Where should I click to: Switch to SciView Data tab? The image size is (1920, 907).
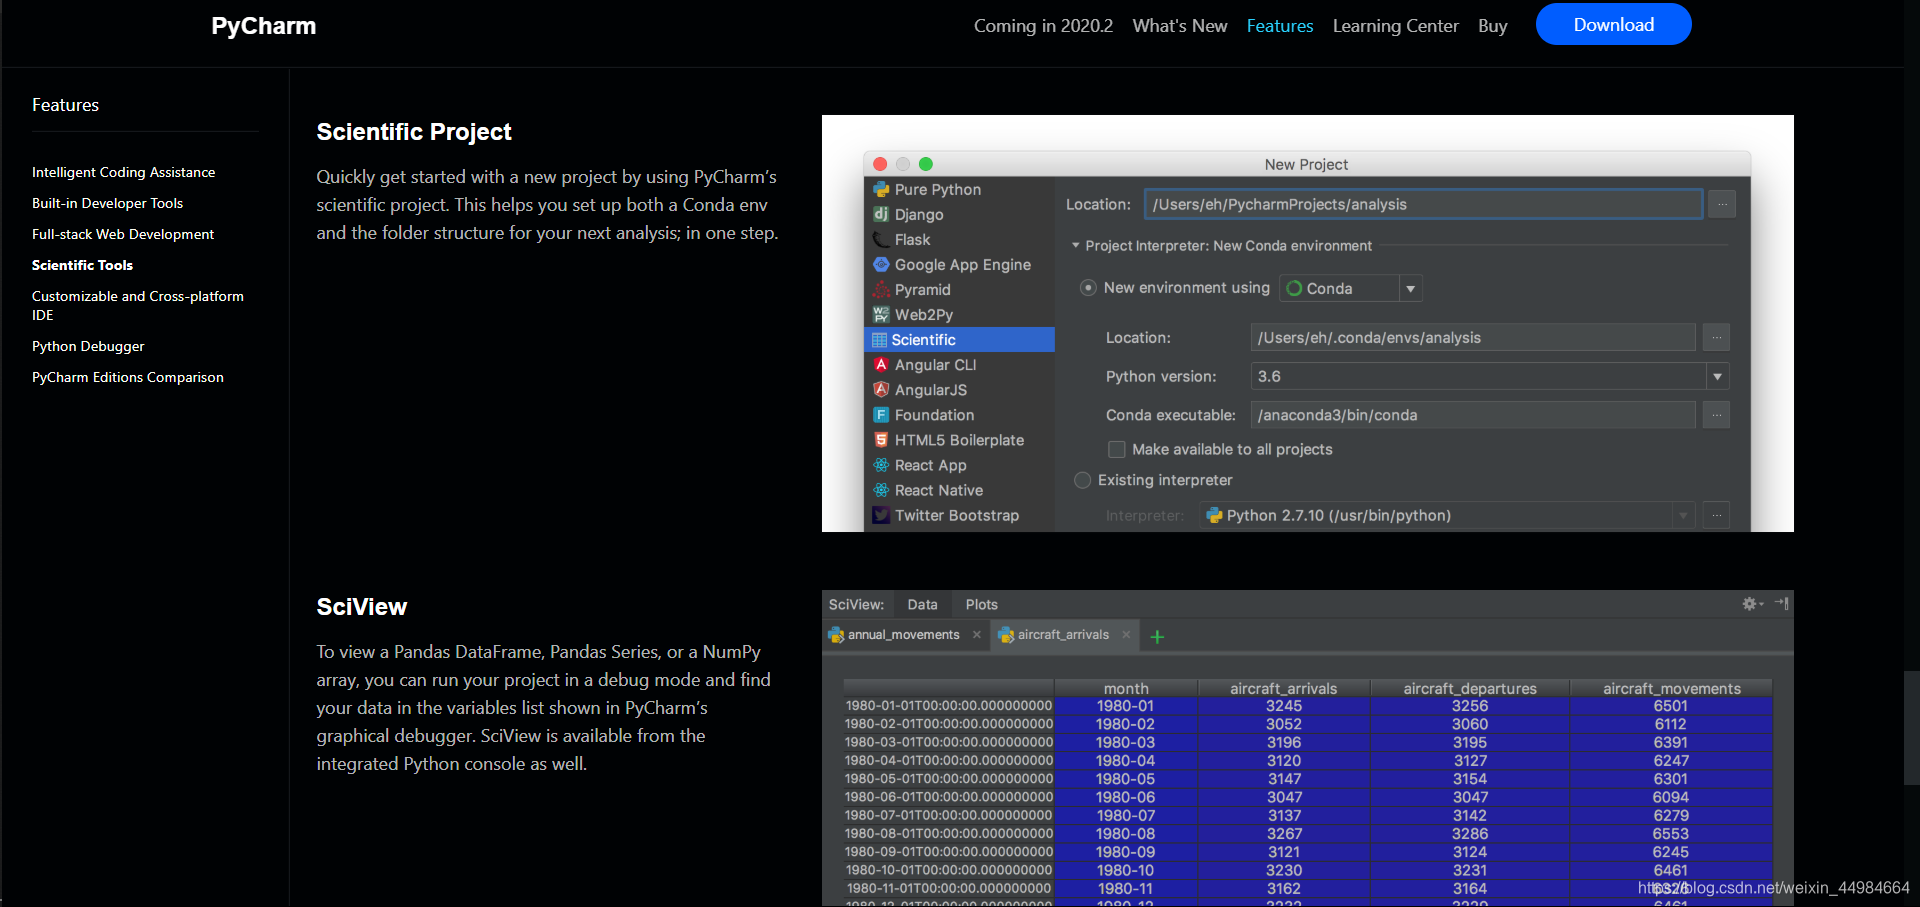[x=922, y=604]
